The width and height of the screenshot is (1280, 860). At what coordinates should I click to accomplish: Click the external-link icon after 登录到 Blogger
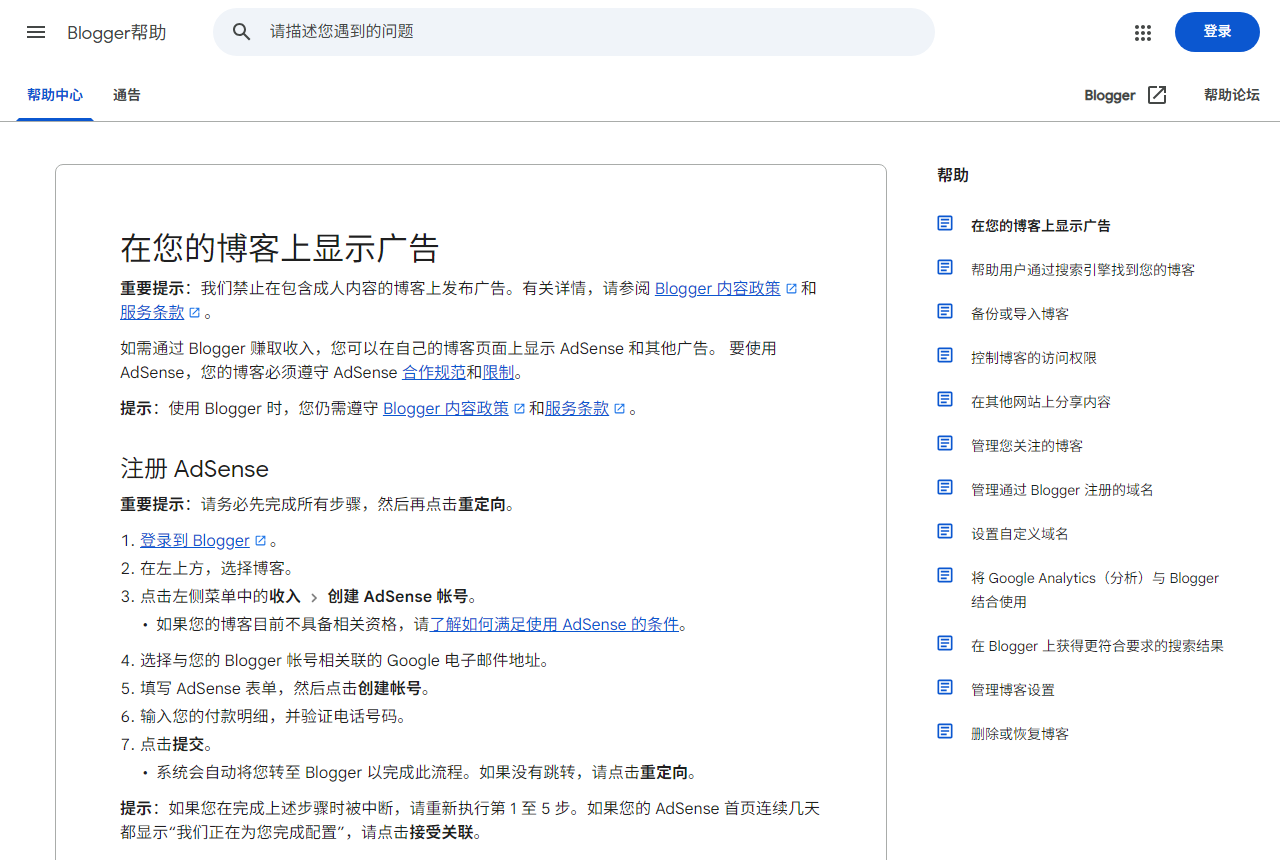pyautogui.click(x=260, y=541)
